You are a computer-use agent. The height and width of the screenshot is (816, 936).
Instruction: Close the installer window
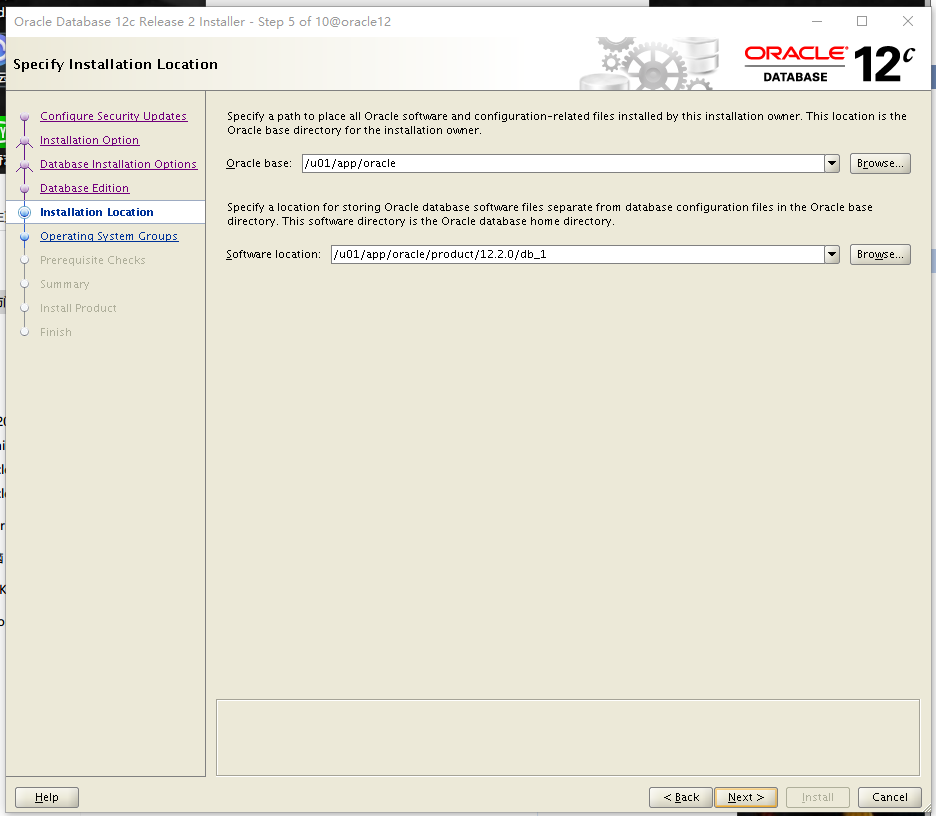[x=908, y=21]
